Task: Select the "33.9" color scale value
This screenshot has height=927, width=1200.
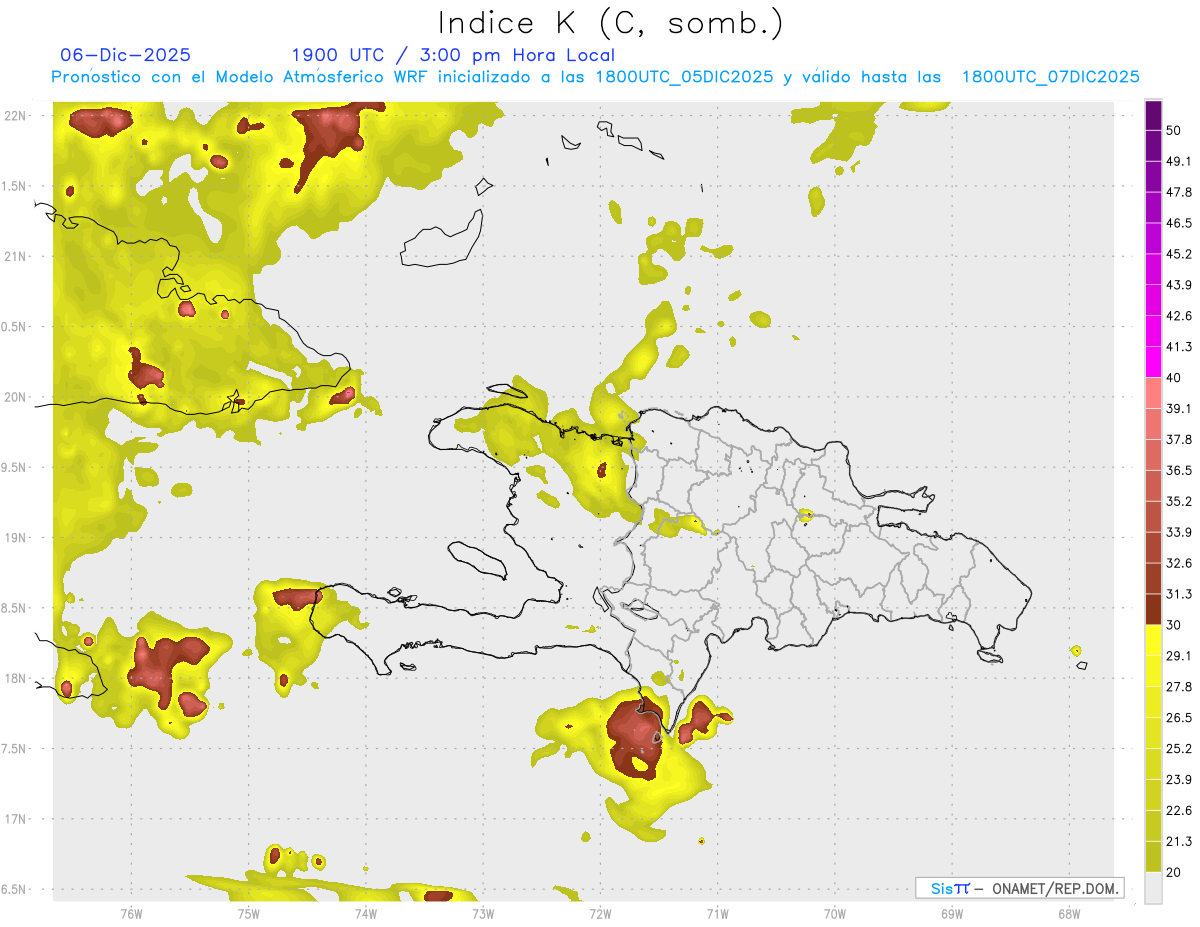Action: tap(1179, 533)
